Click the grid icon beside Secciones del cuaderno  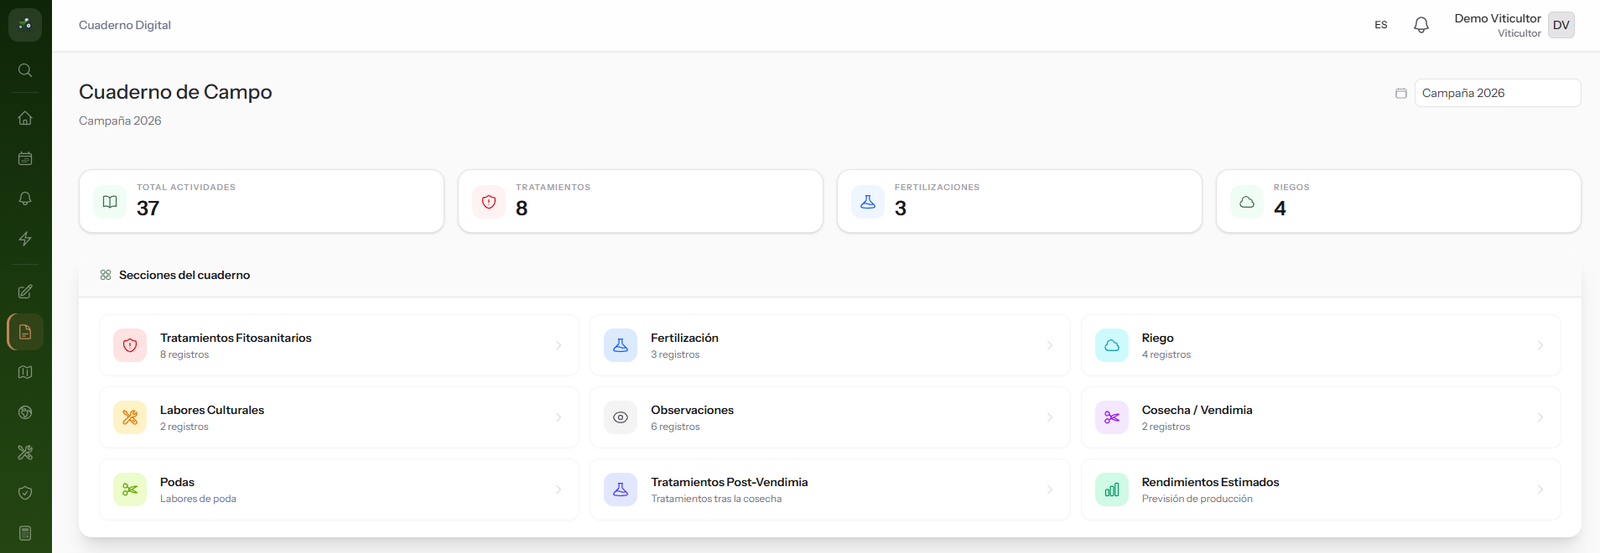click(105, 275)
